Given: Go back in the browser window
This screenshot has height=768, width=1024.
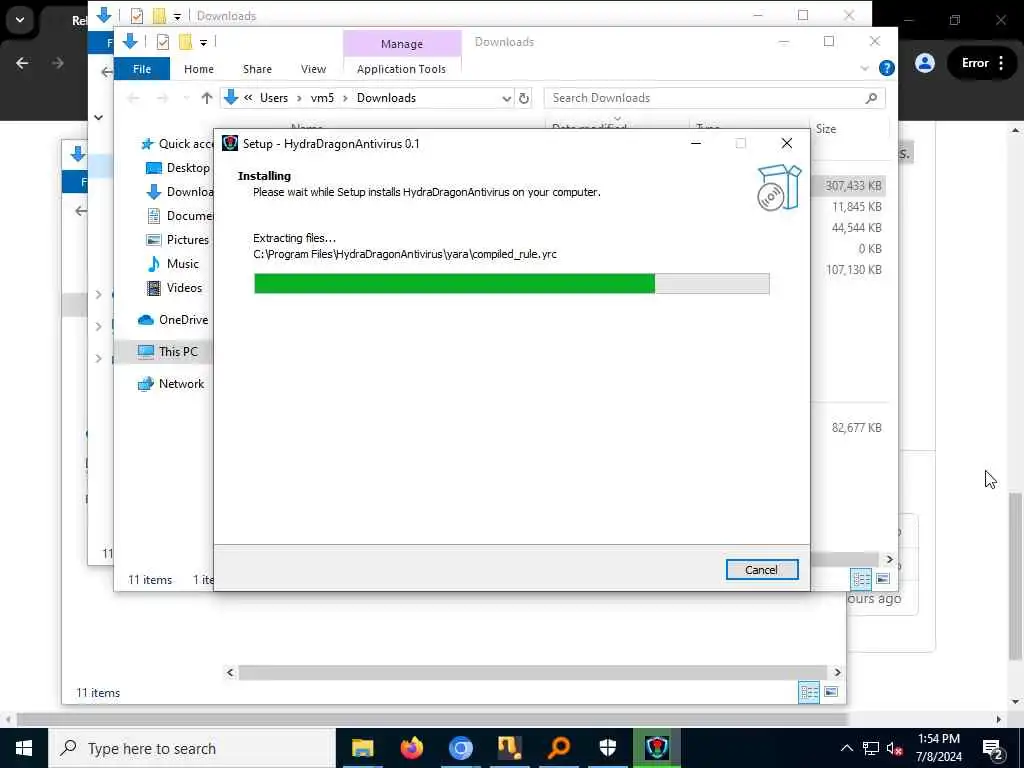Looking at the screenshot, I should click(22, 63).
